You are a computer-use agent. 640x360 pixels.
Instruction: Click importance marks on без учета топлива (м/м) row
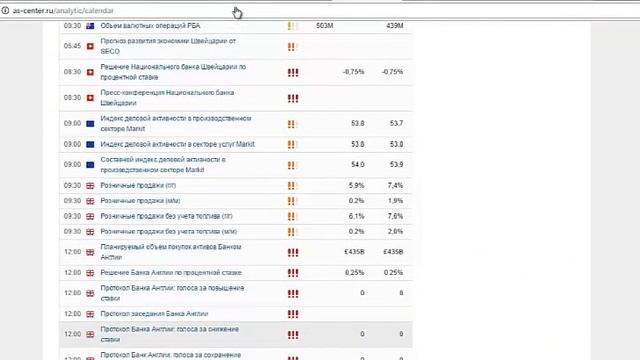click(292, 232)
